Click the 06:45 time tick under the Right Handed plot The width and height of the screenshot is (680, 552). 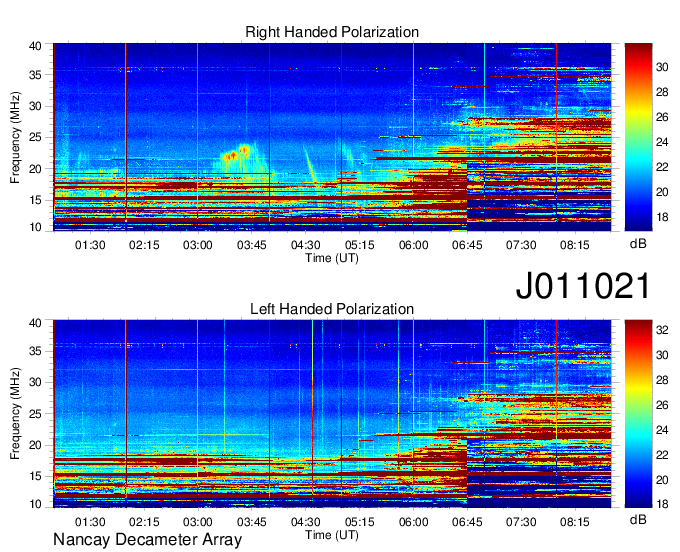pyautogui.click(x=467, y=245)
